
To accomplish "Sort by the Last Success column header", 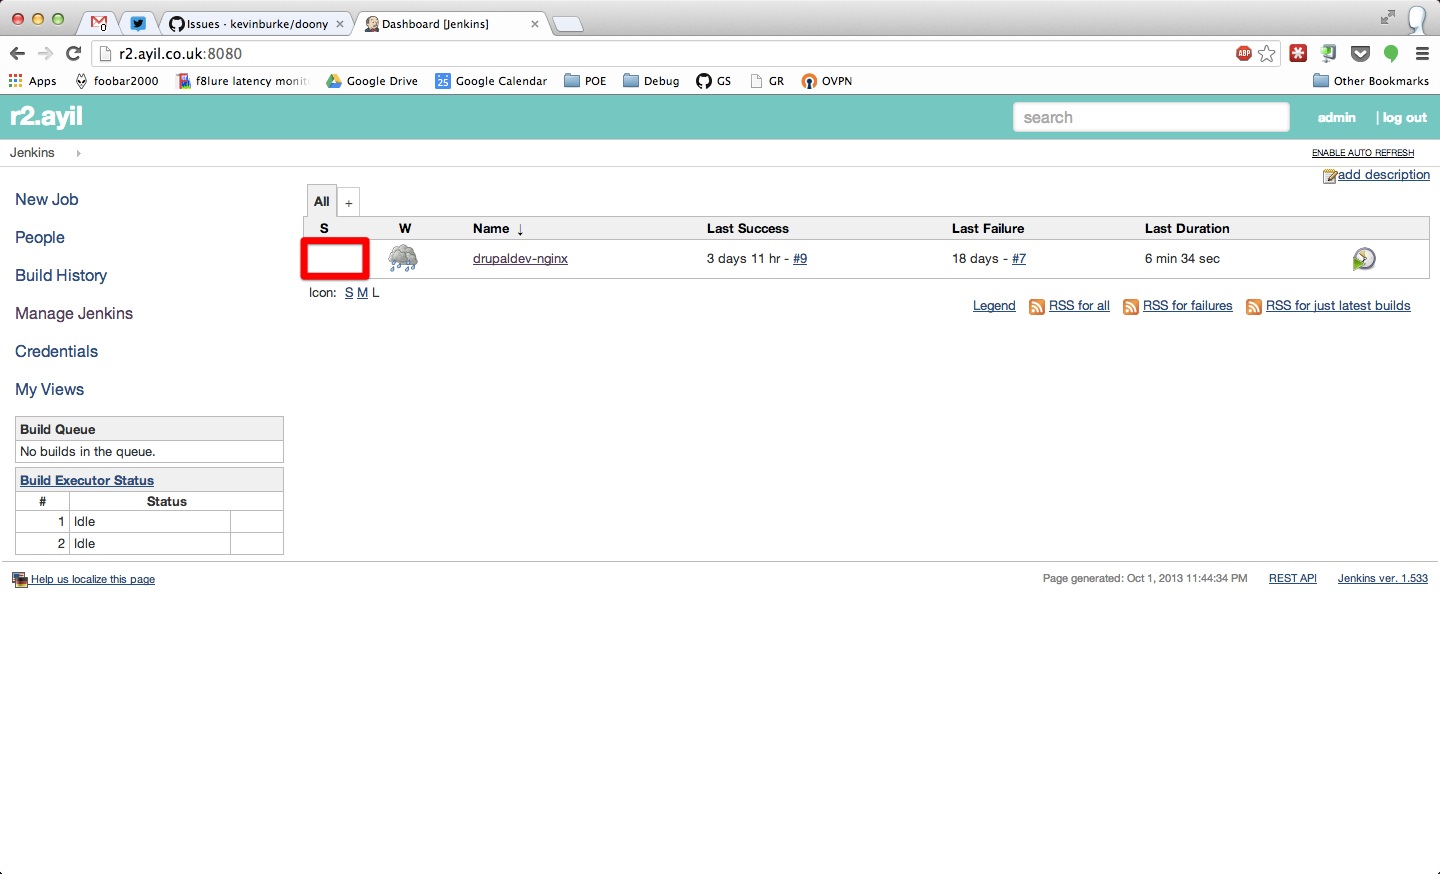I will (748, 229).
